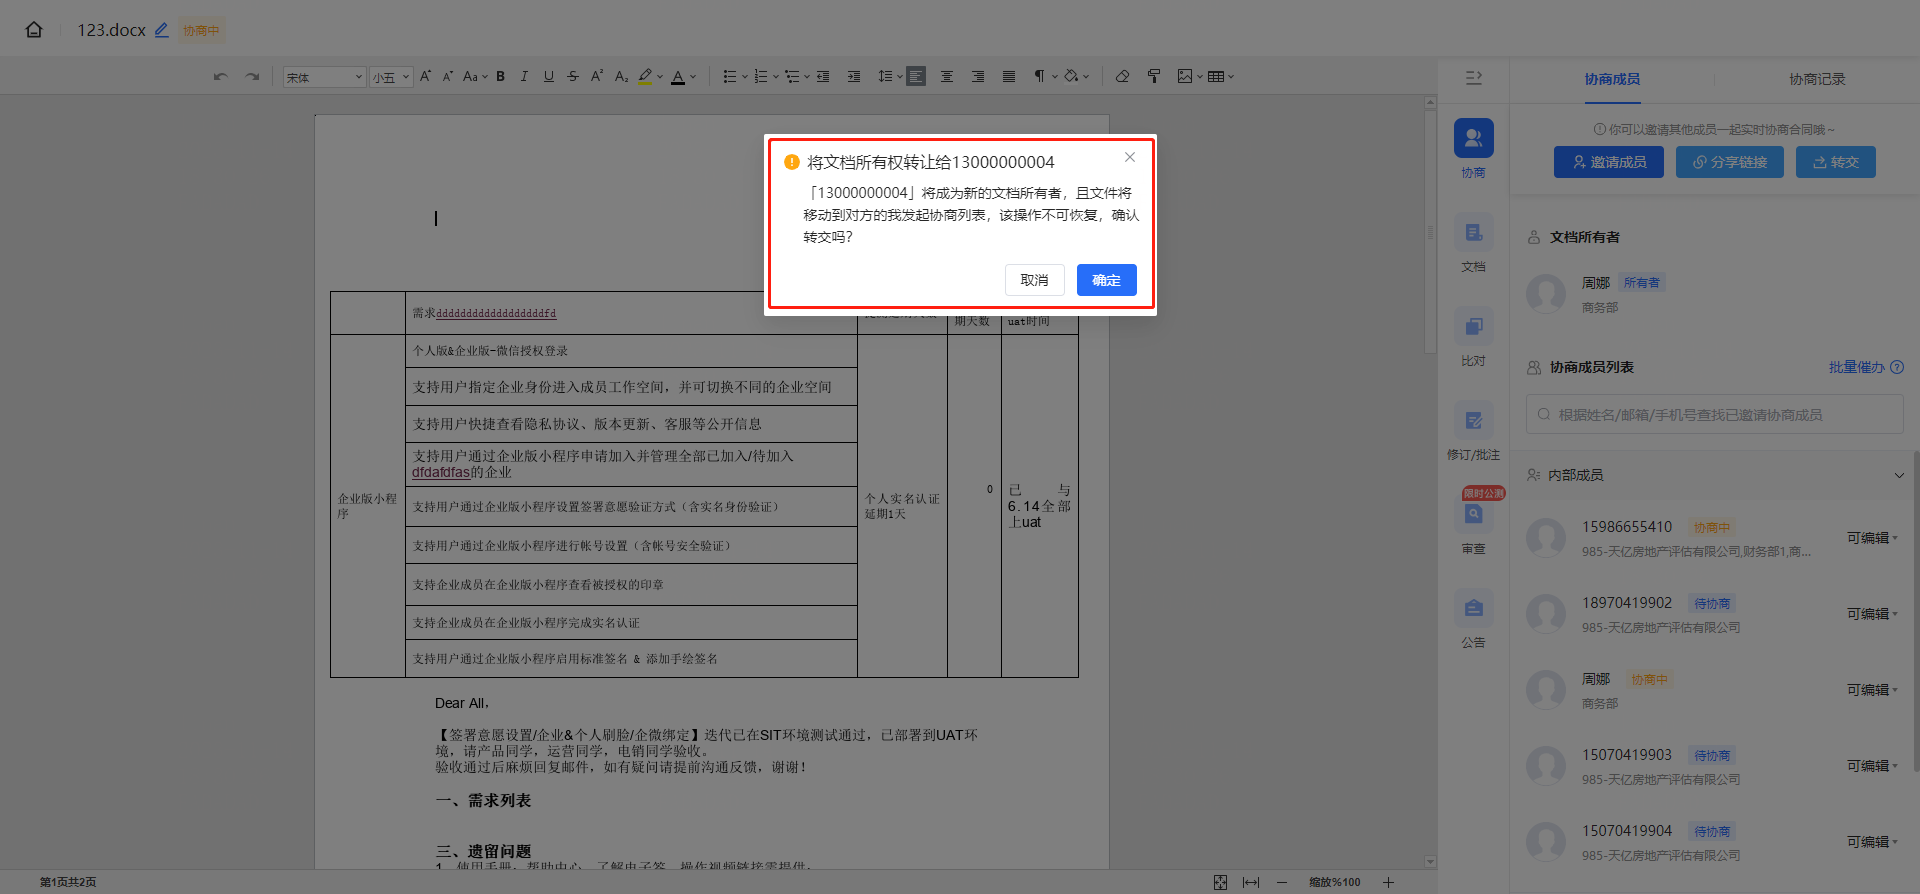
Task: Close the transfer dialog with X
Action: click(x=1129, y=157)
